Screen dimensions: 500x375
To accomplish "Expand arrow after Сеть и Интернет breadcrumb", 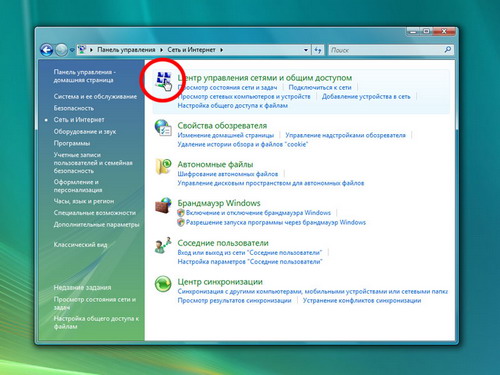I will (x=221, y=50).
